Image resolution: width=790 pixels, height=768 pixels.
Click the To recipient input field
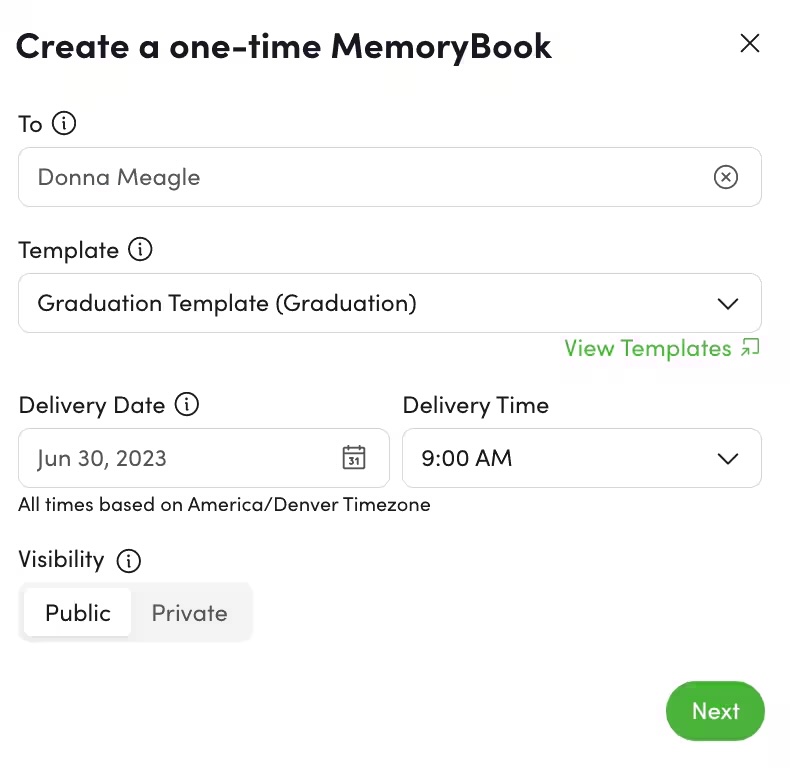360,177
